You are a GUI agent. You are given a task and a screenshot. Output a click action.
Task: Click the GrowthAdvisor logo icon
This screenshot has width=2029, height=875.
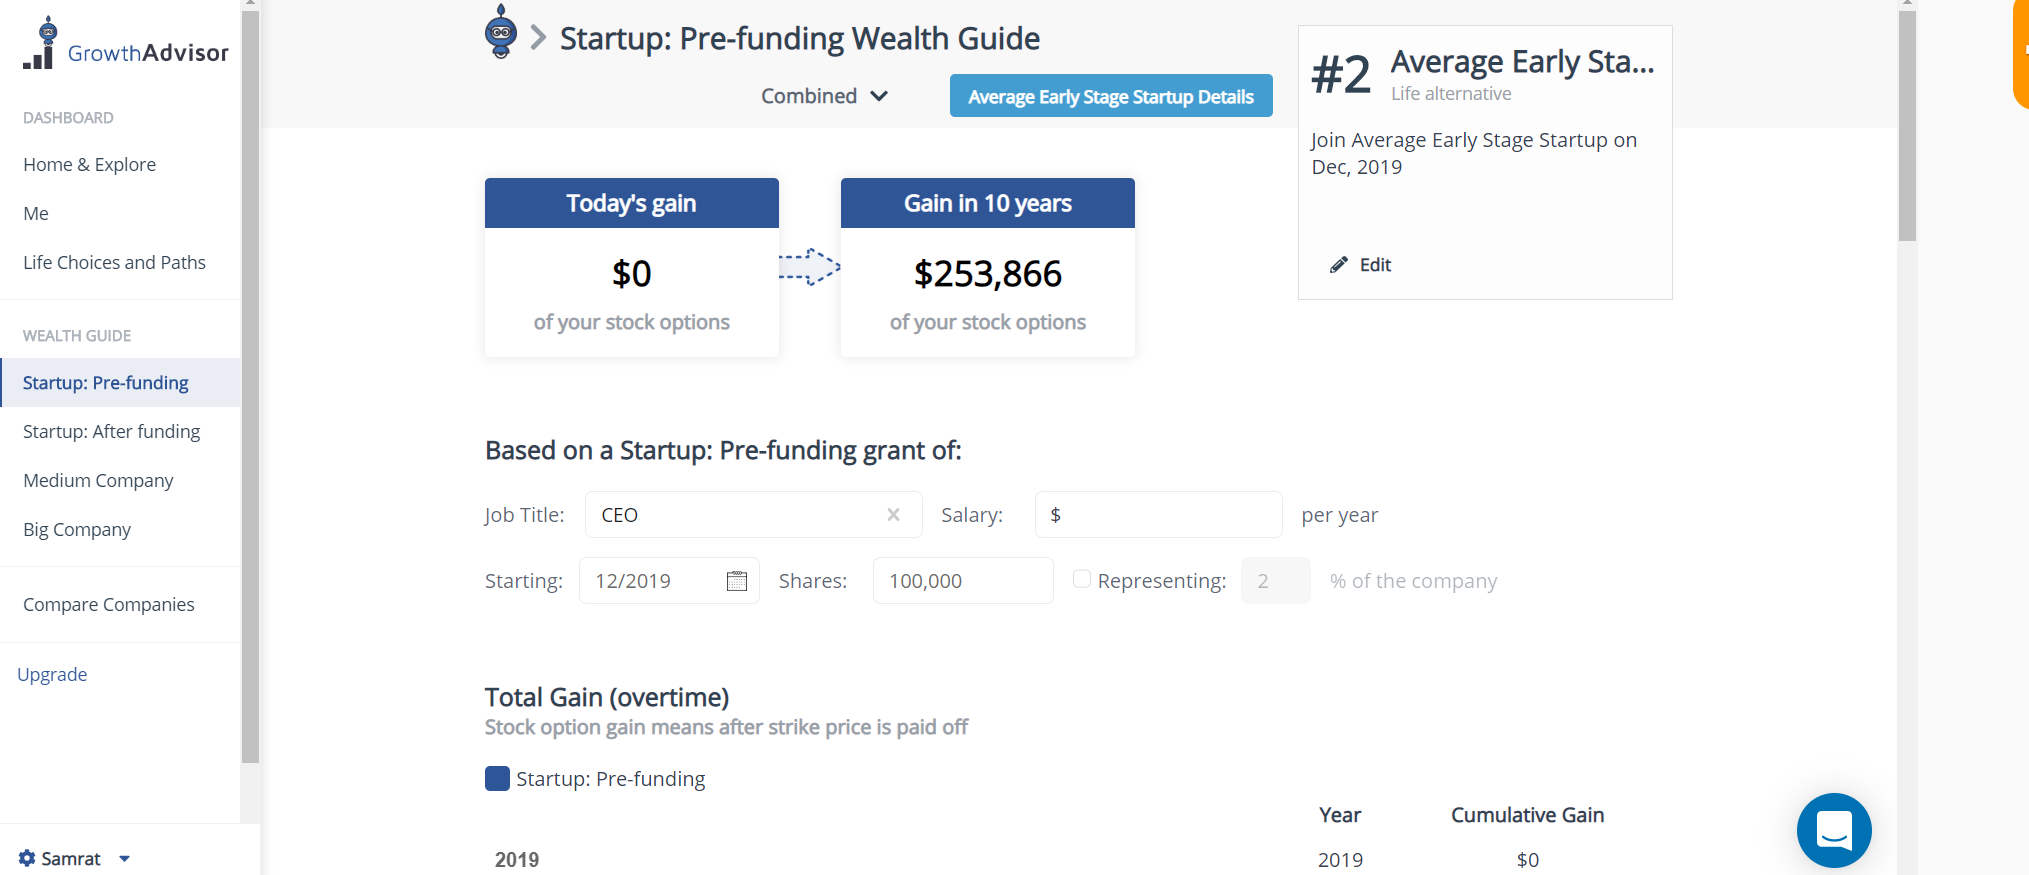tap(41, 44)
